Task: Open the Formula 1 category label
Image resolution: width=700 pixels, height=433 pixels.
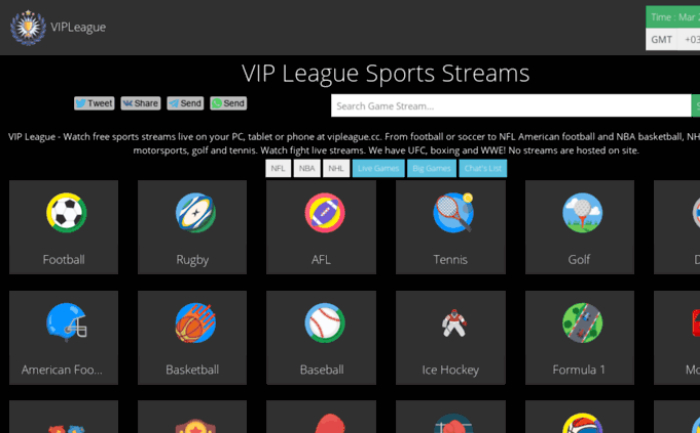Action: [x=579, y=370]
